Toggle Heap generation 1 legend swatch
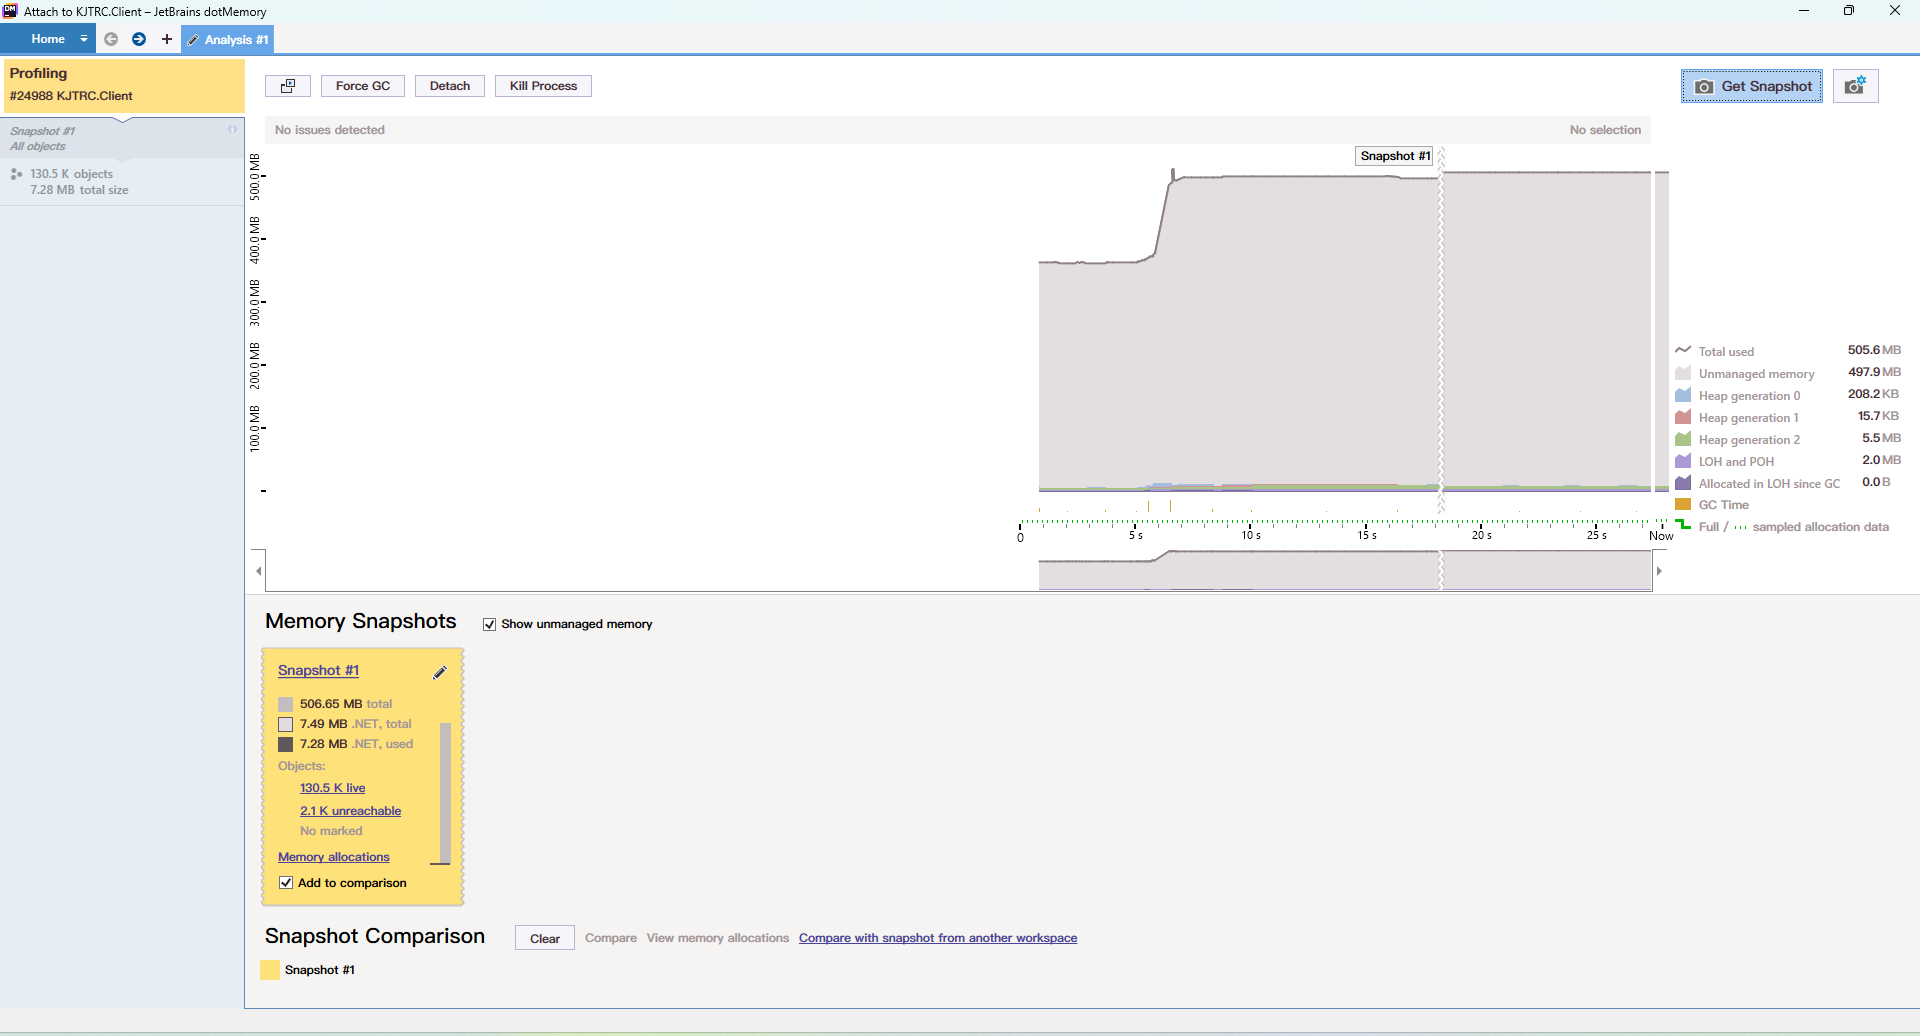The height and width of the screenshot is (1036, 1920). pyautogui.click(x=1683, y=416)
